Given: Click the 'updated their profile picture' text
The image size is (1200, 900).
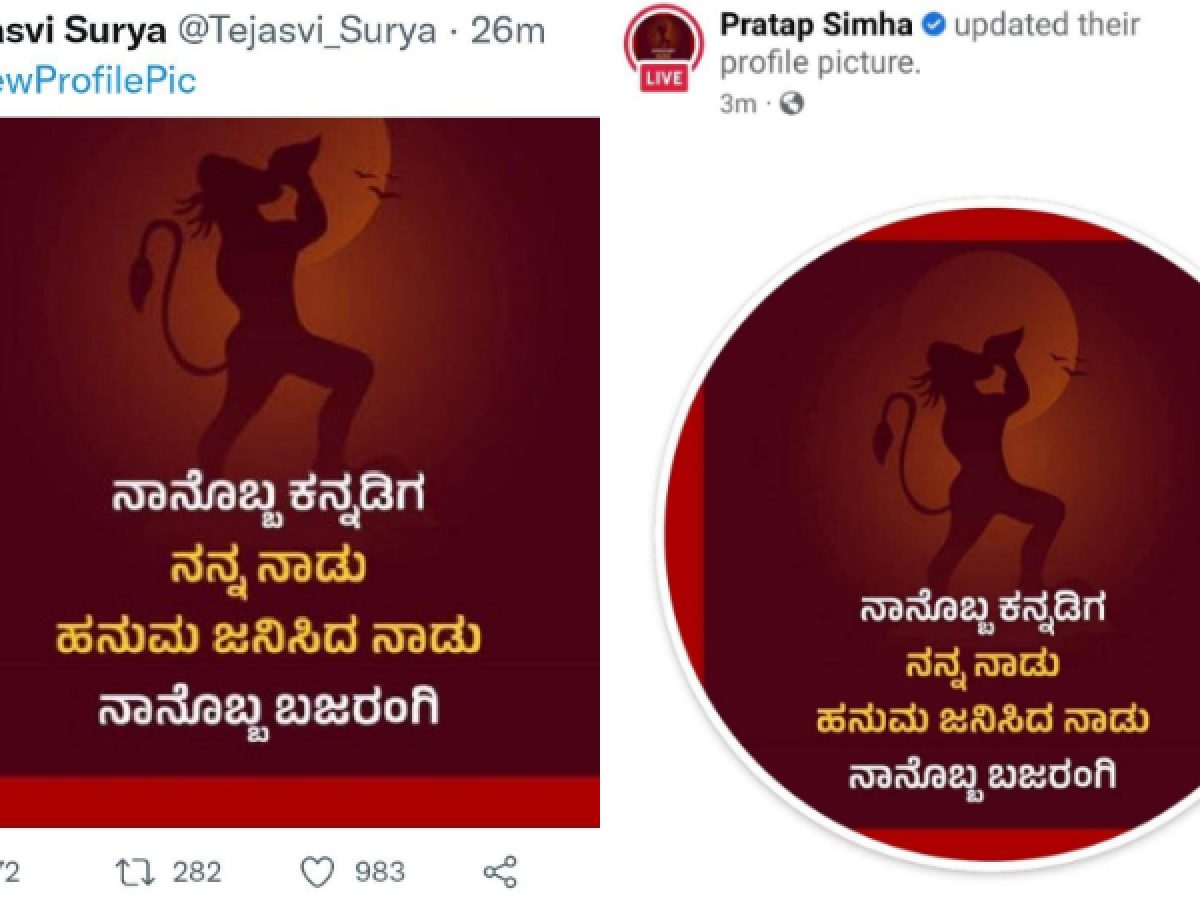Looking at the screenshot, I should pyautogui.click(x=929, y=44).
